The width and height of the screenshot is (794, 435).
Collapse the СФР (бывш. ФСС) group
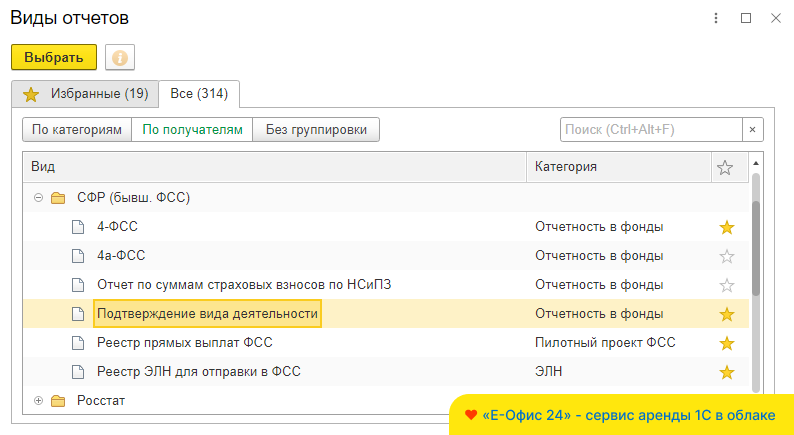coord(39,198)
